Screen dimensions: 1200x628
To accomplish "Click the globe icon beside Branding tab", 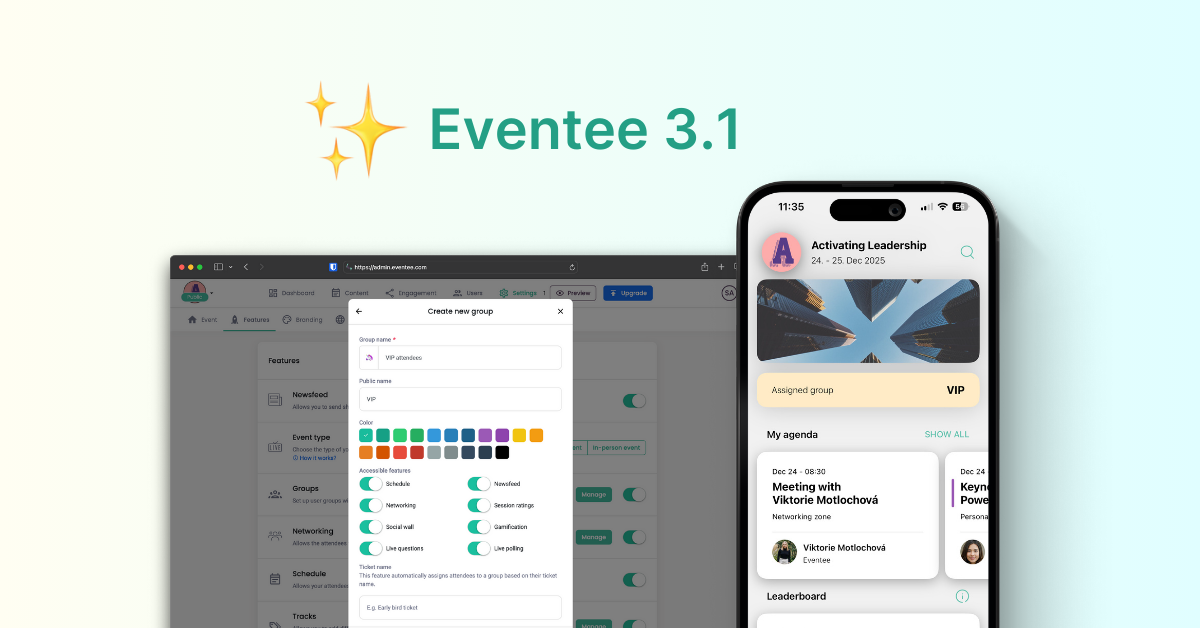I will click(340, 320).
